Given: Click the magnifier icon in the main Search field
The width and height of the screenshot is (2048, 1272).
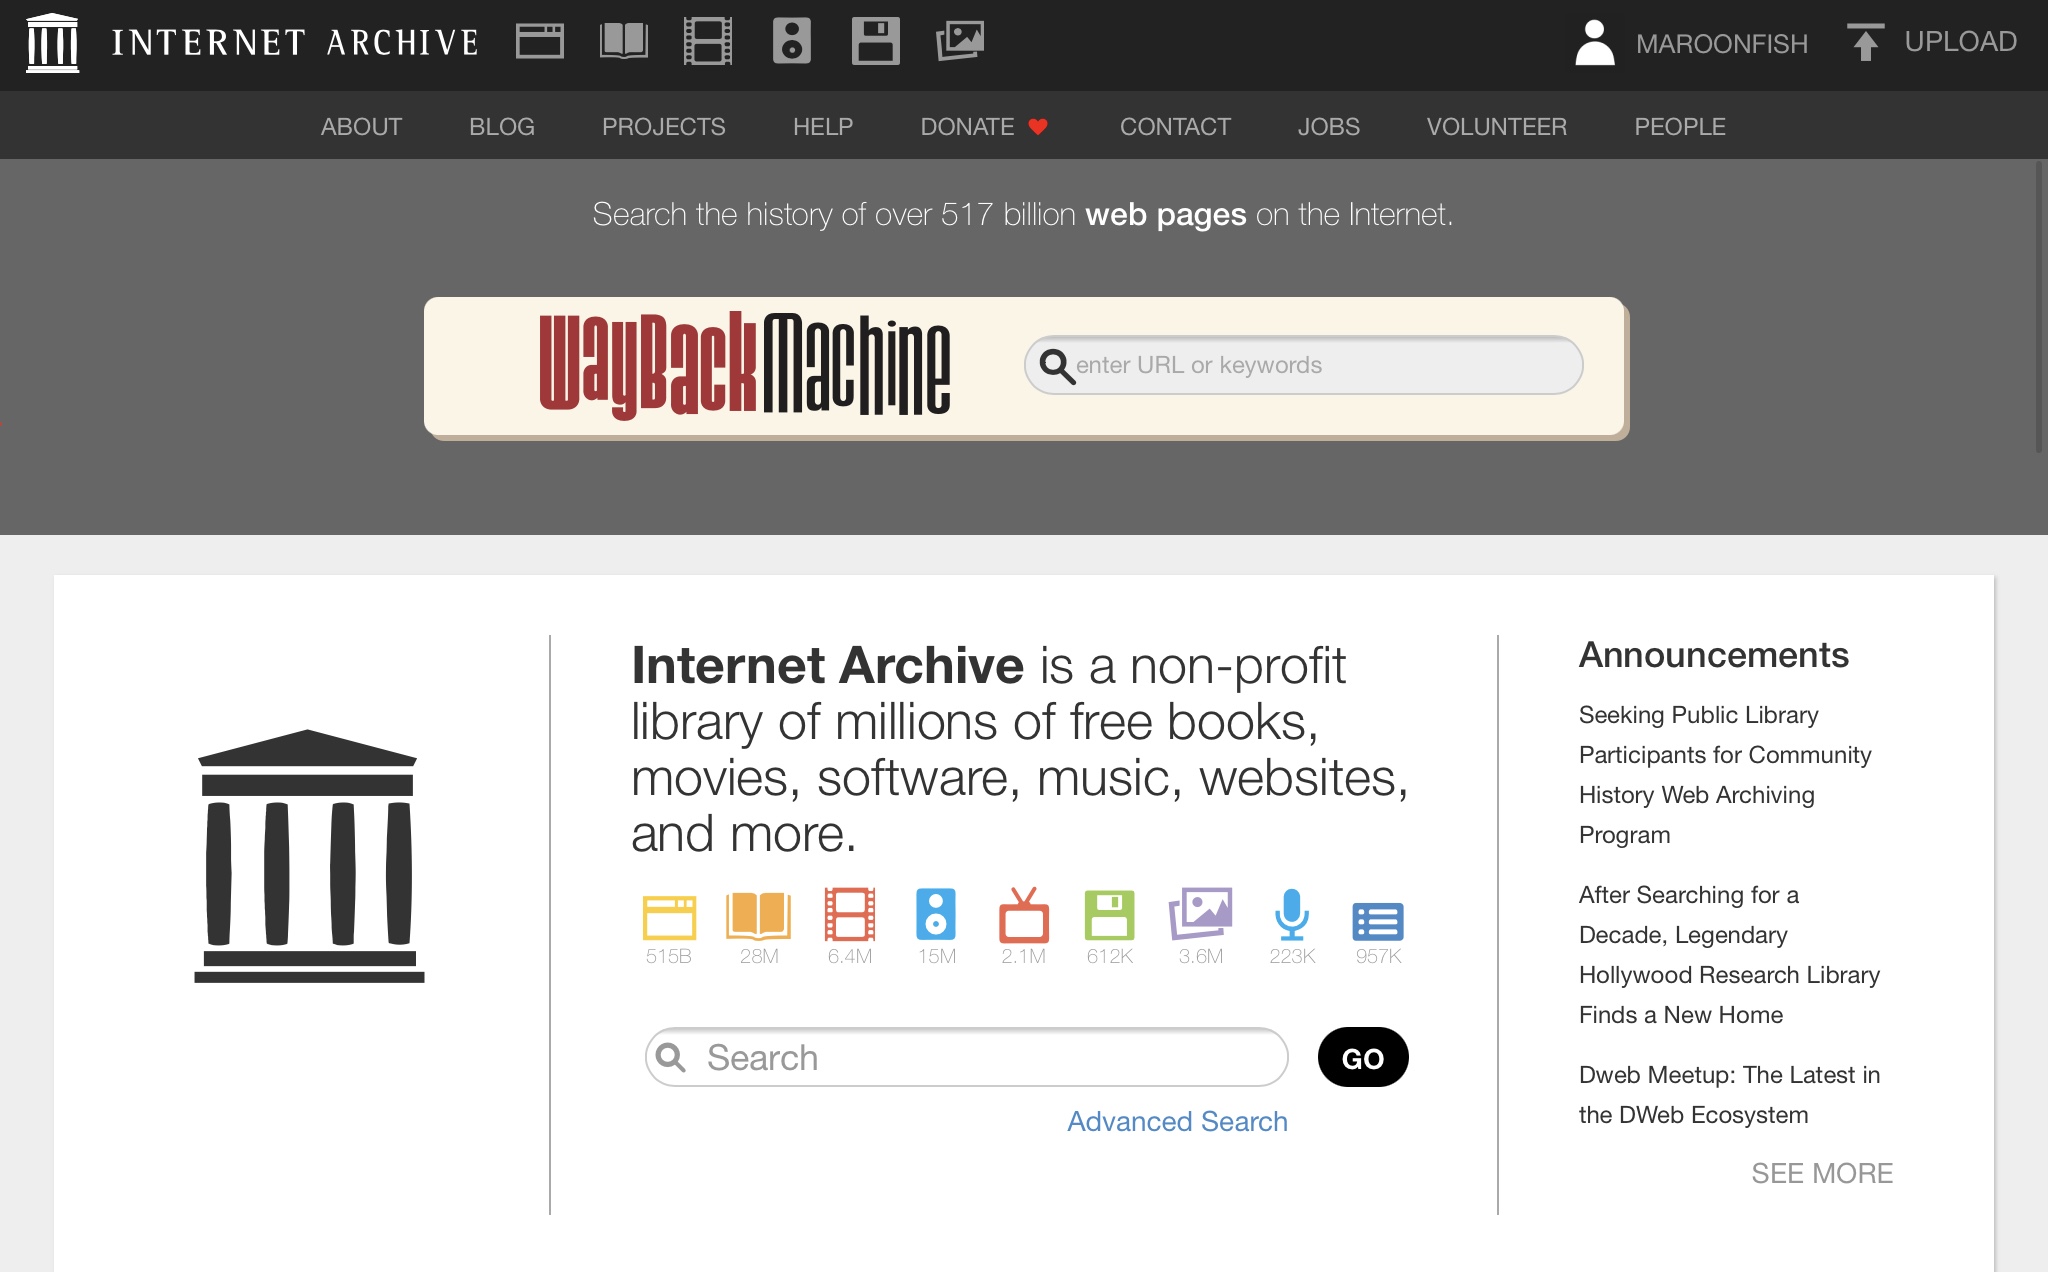Looking at the screenshot, I should (x=671, y=1057).
